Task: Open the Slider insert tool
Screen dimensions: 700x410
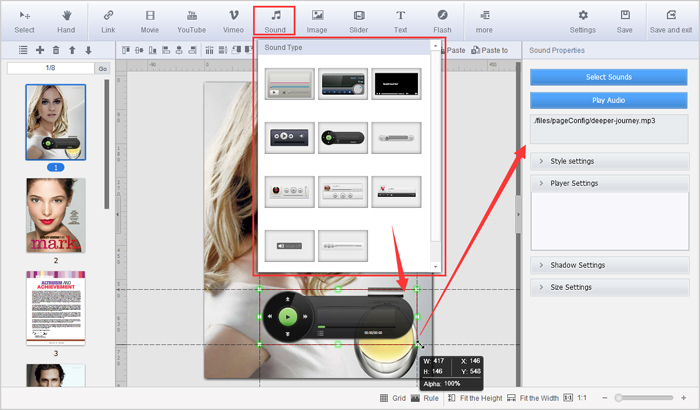Action: click(359, 21)
